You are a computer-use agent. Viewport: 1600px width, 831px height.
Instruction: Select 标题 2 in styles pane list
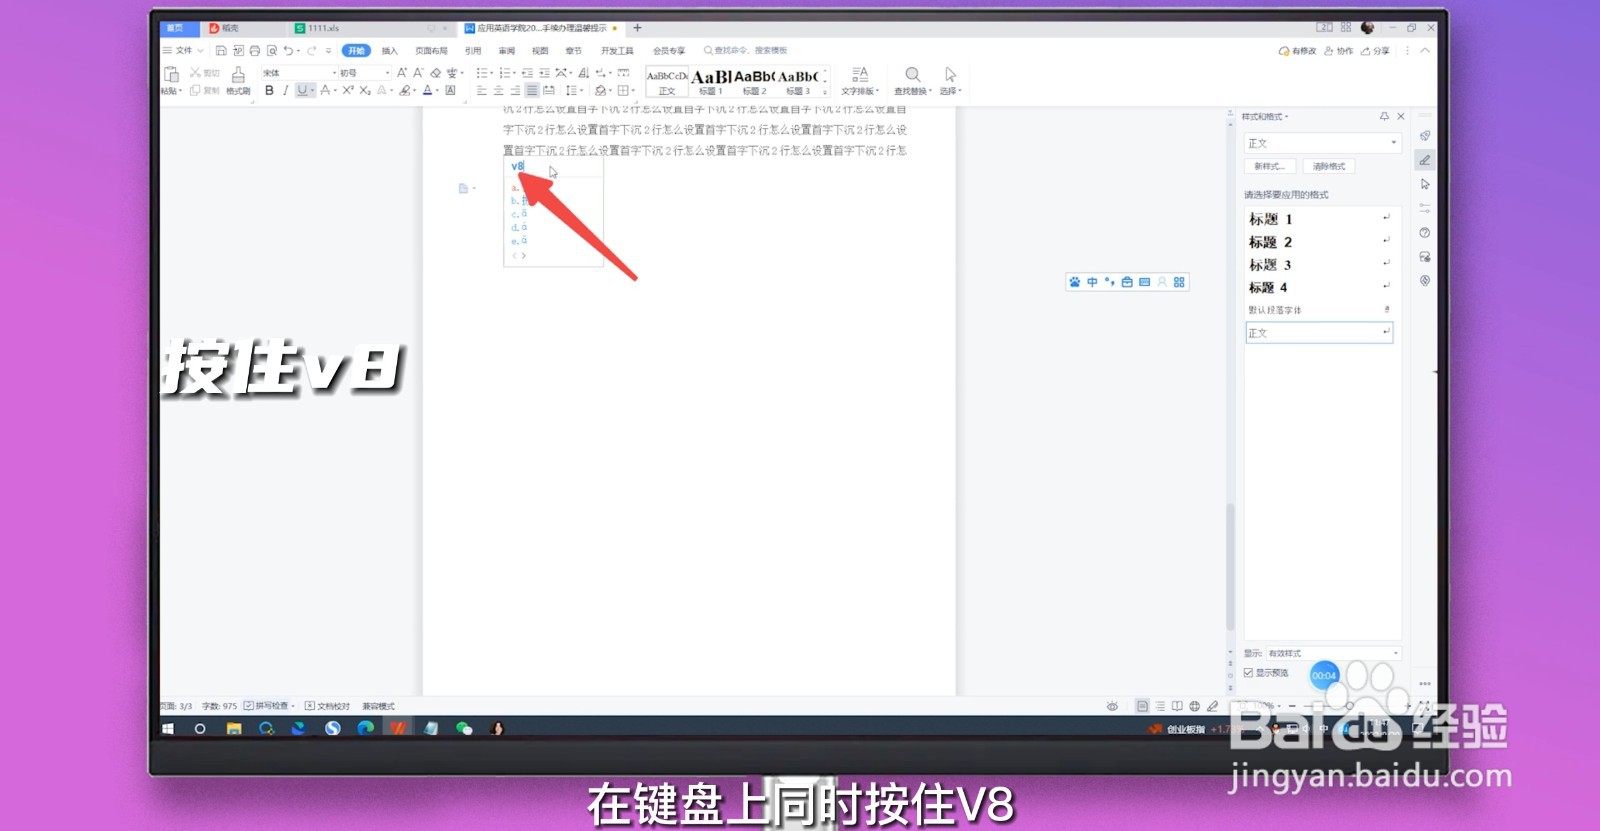click(1319, 242)
